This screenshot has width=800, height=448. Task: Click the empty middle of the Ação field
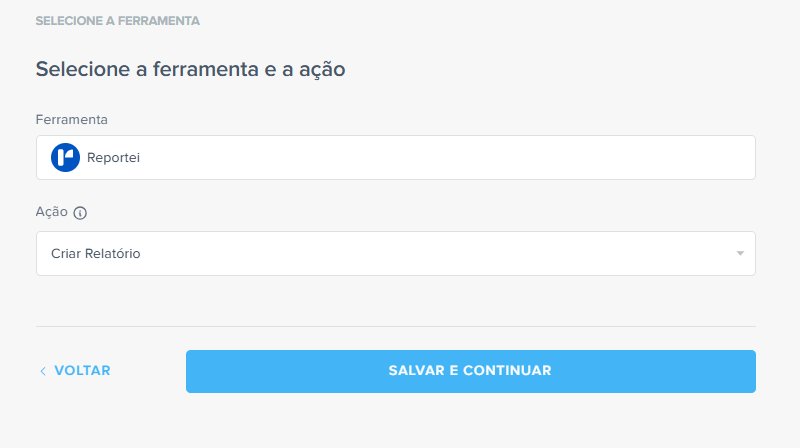[x=420, y=254]
